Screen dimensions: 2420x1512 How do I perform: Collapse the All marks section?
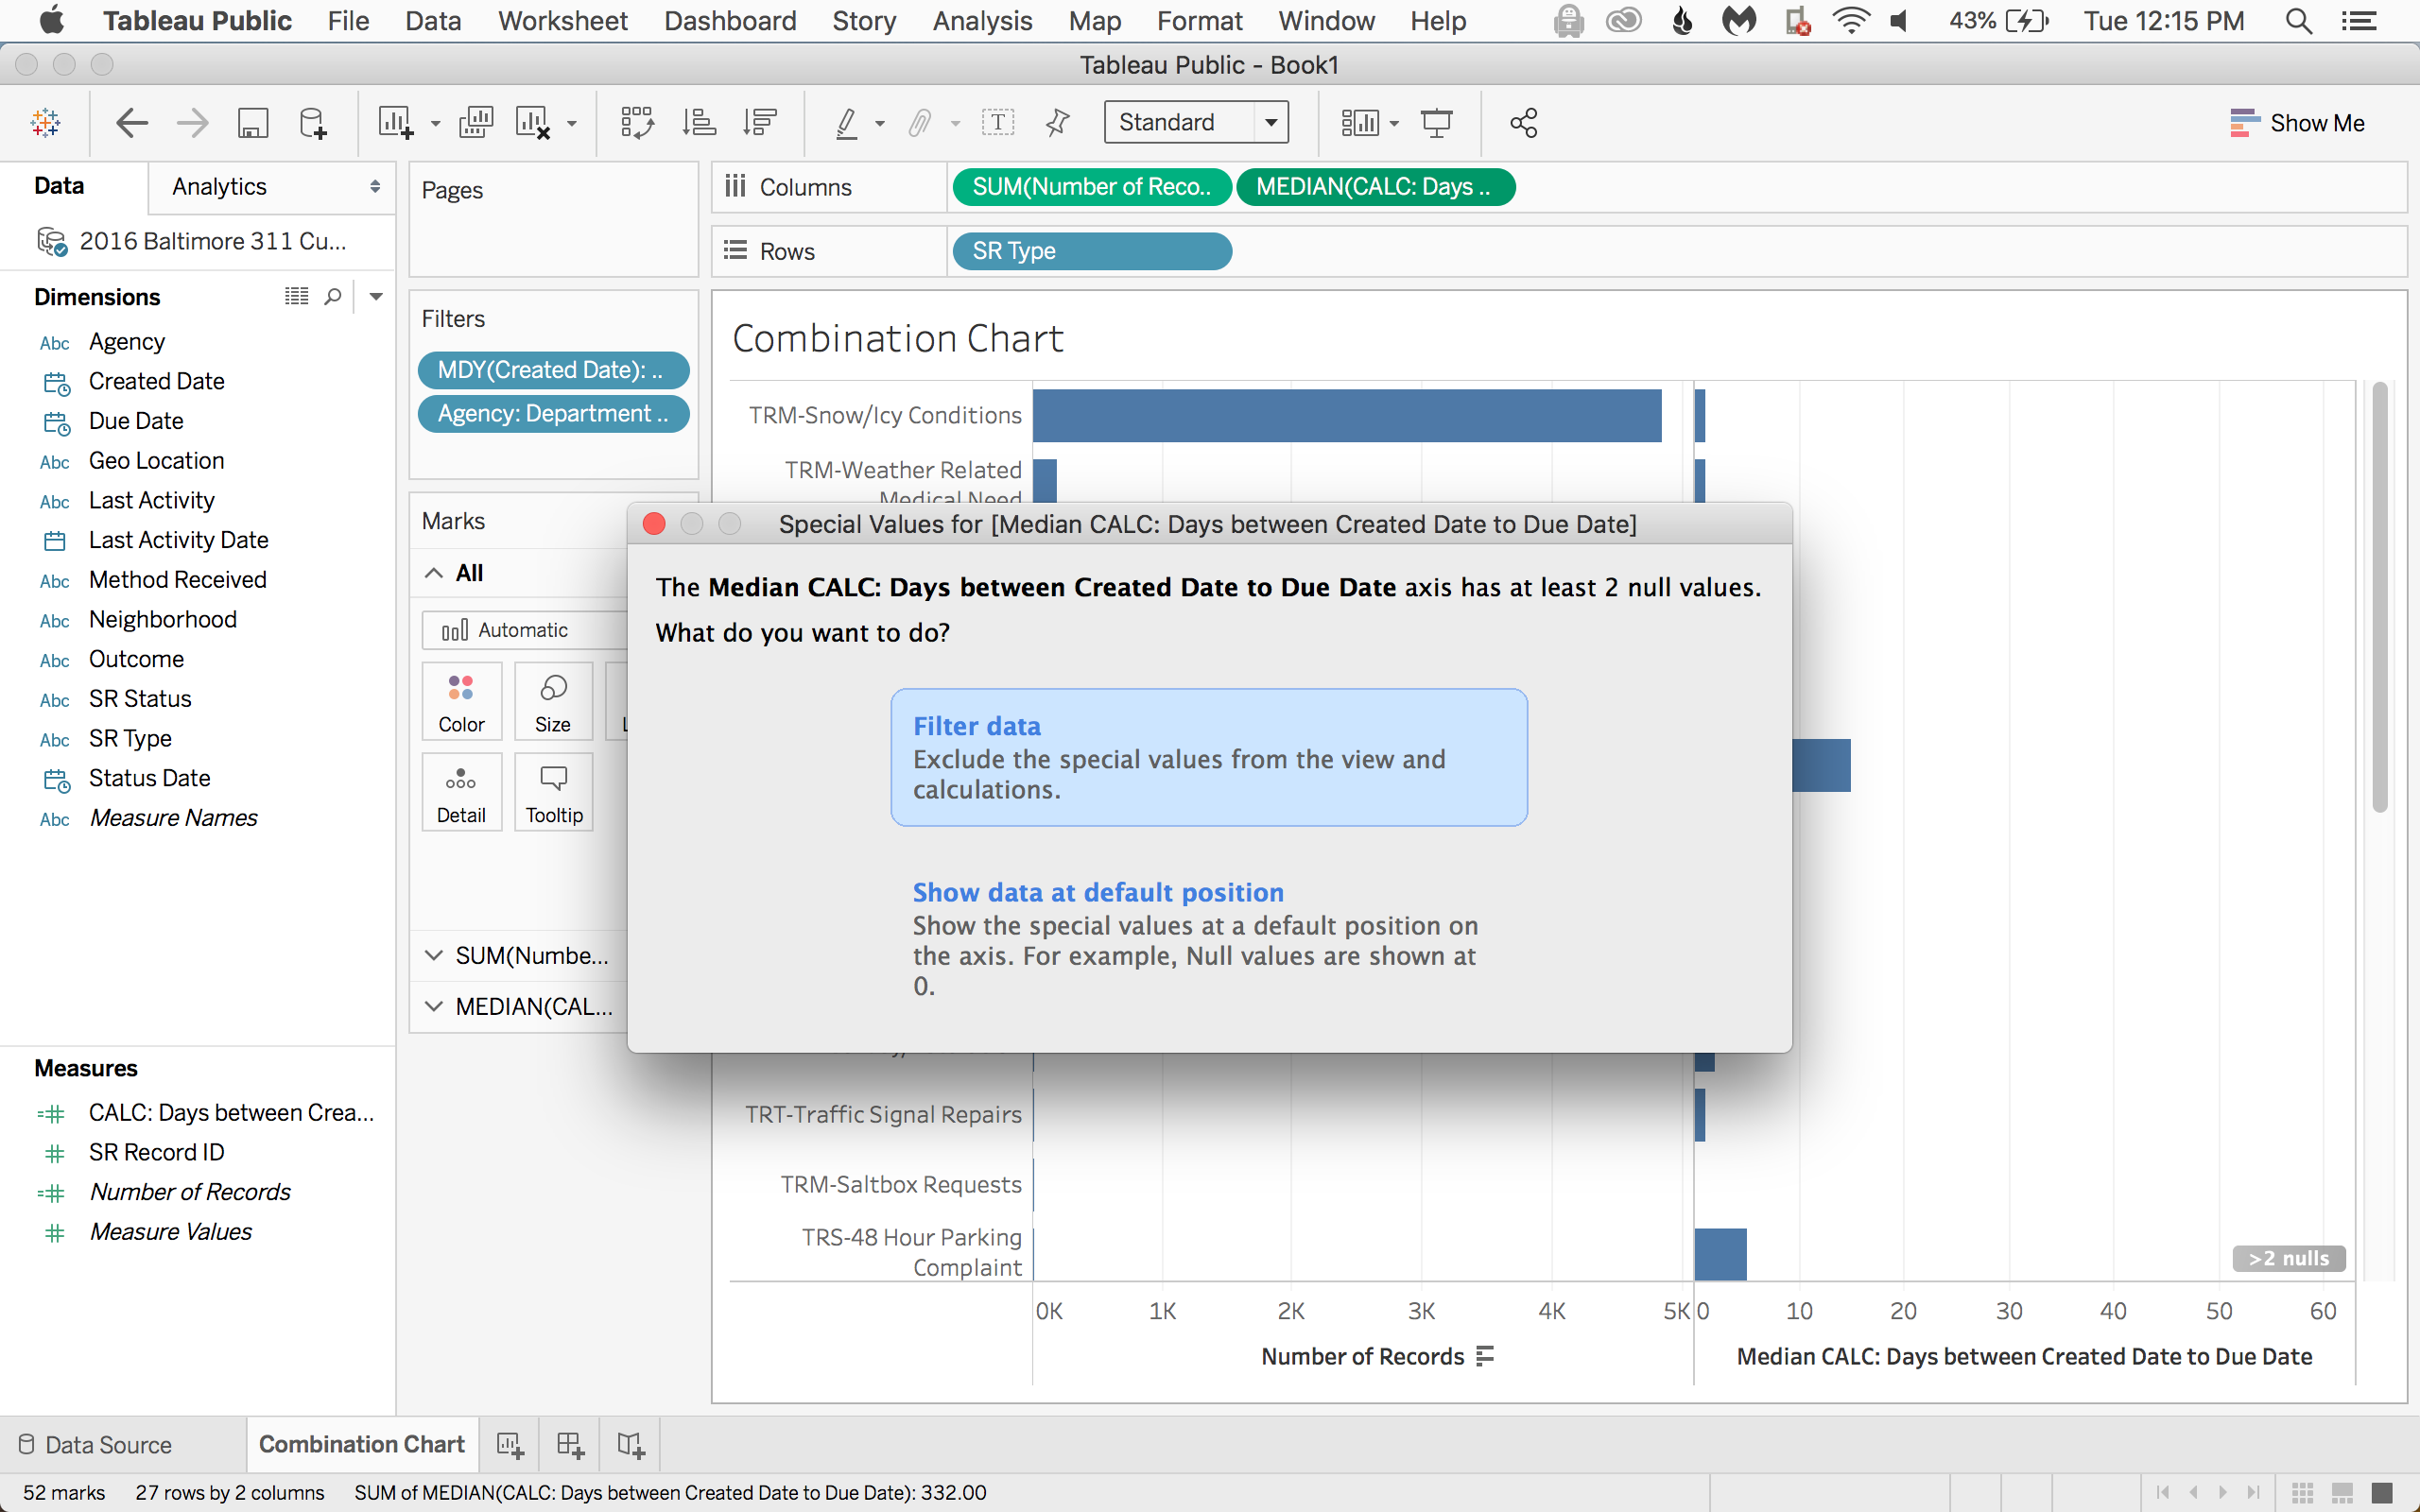434,573
